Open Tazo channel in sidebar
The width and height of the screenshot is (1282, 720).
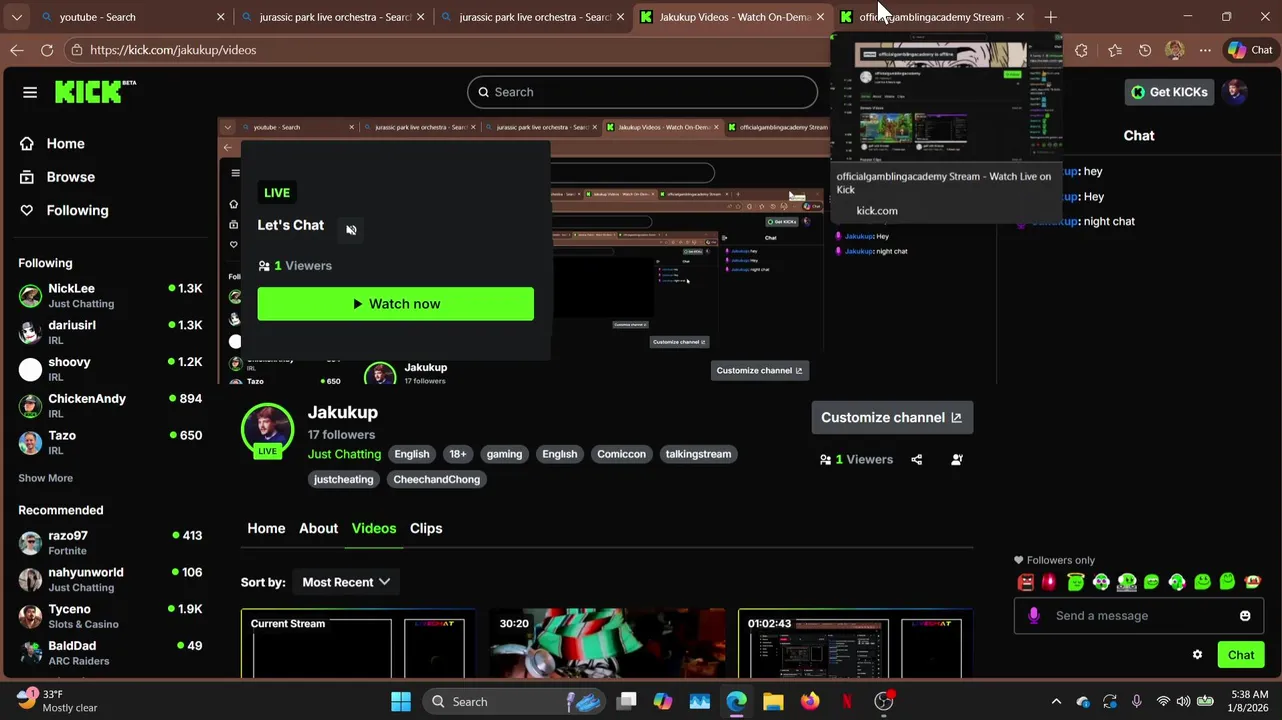click(110, 442)
